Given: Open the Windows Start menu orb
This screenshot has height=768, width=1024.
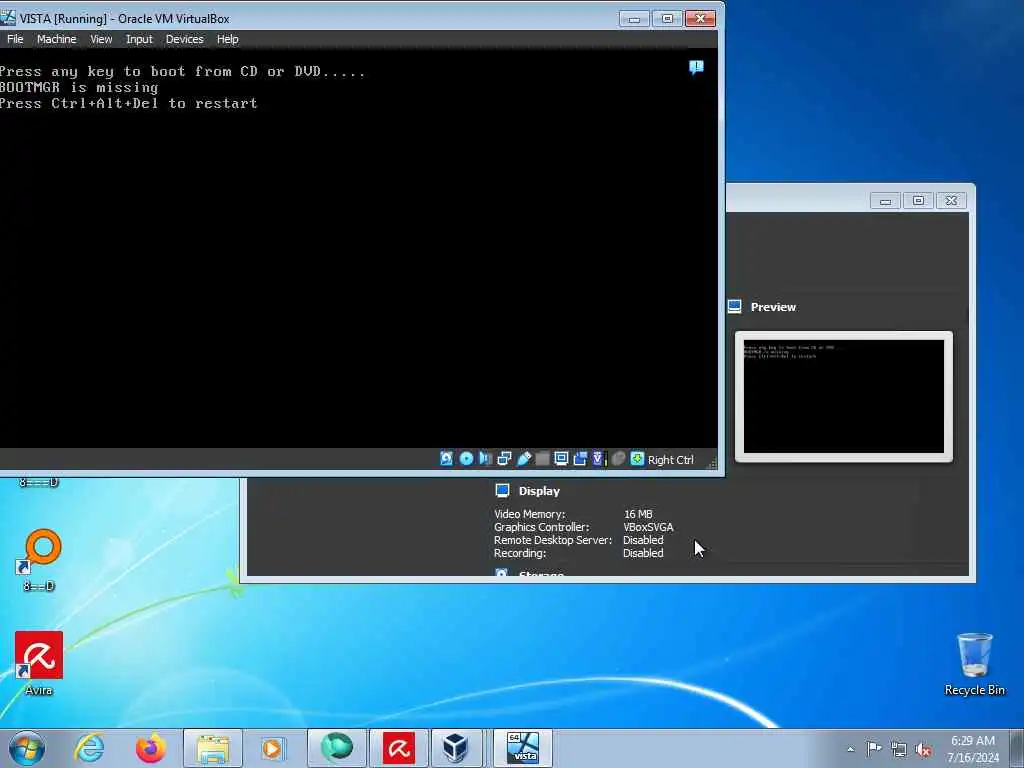Looking at the screenshot, I should click(27, 748).
